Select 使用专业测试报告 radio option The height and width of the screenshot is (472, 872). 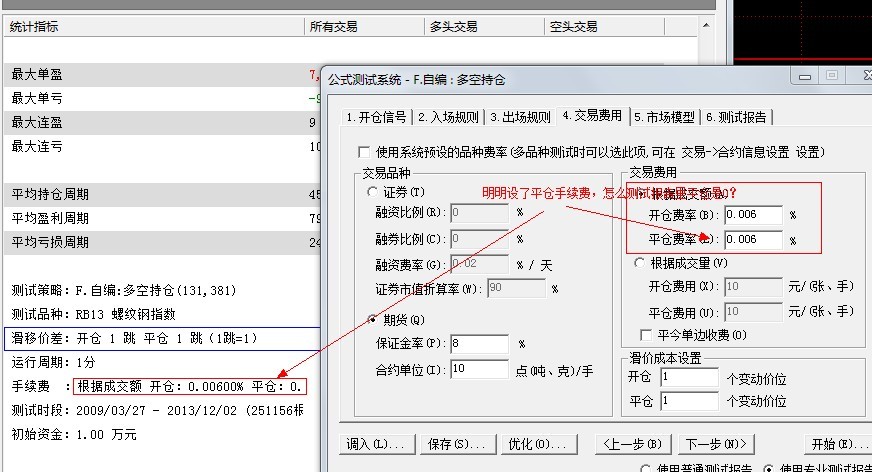click(769, 468)
